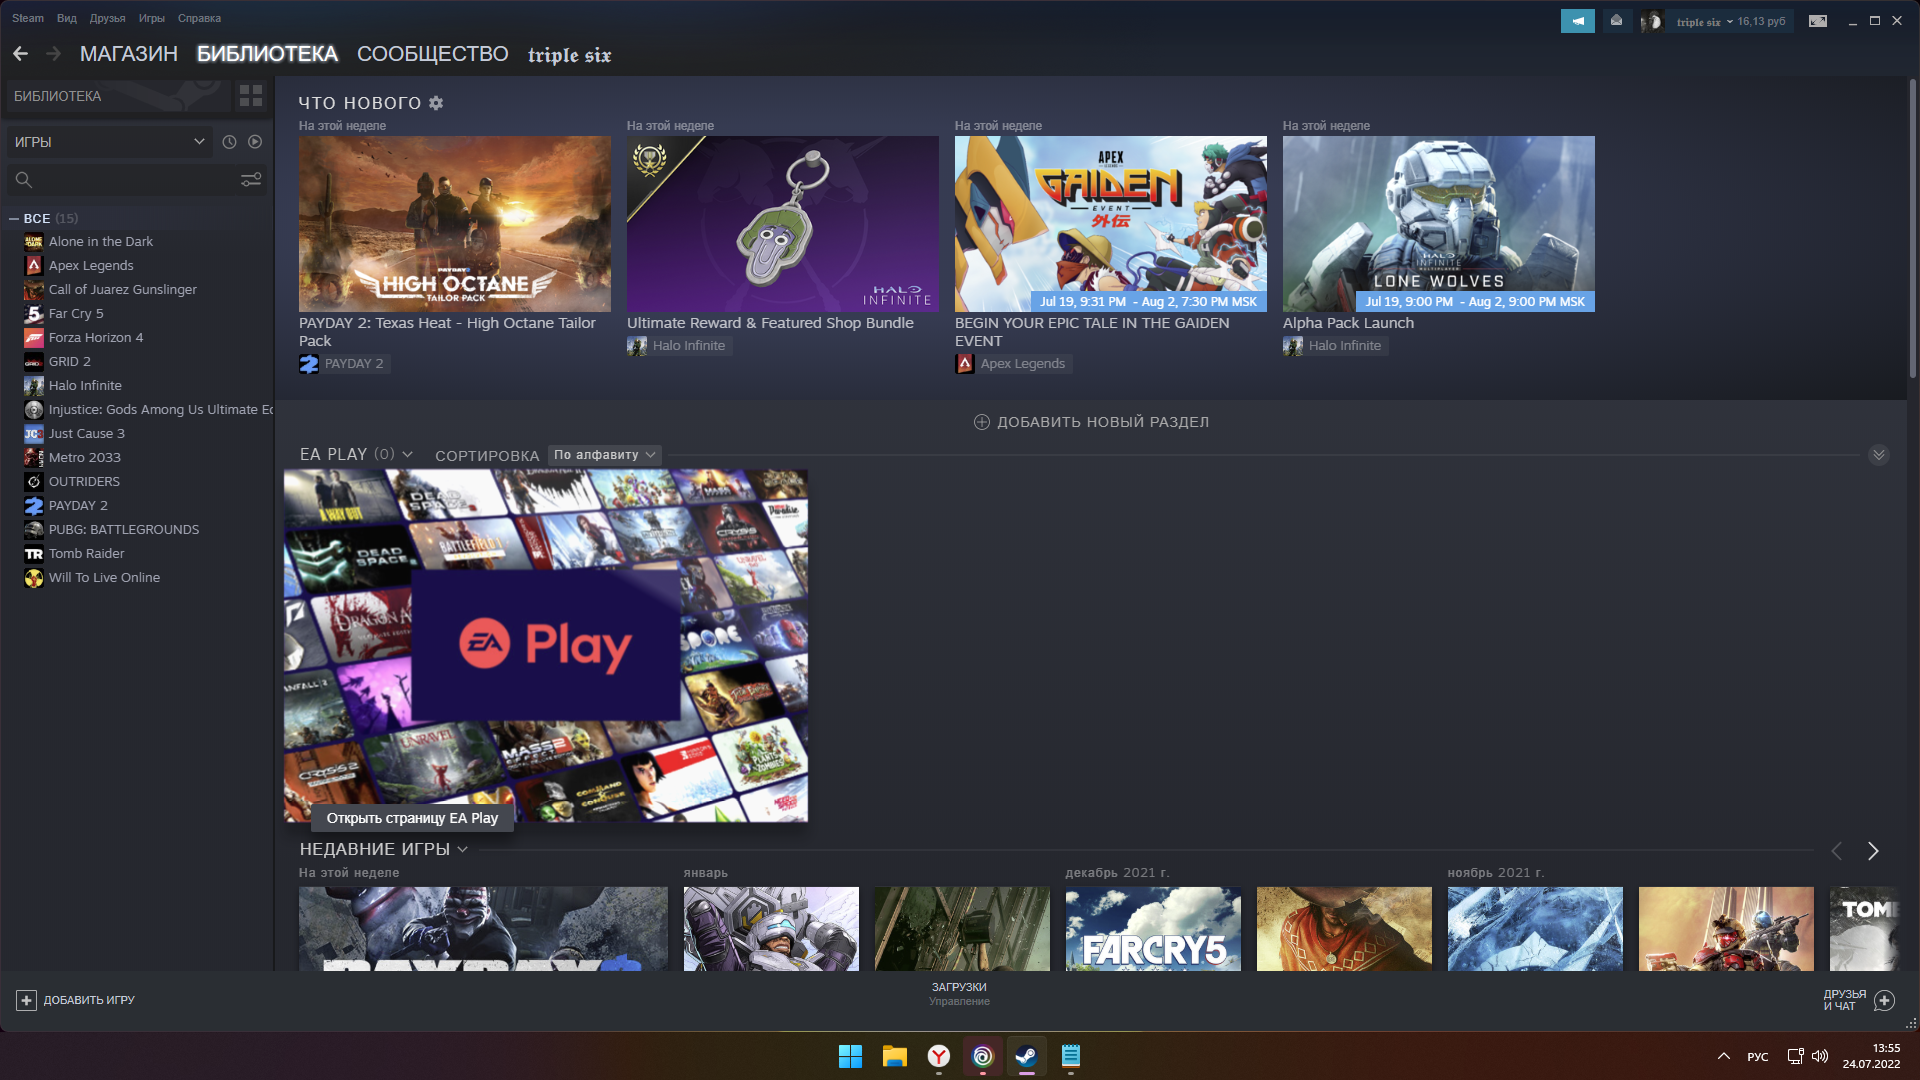Click the Steam announcements megaphone icon

tap(1578, 21)
